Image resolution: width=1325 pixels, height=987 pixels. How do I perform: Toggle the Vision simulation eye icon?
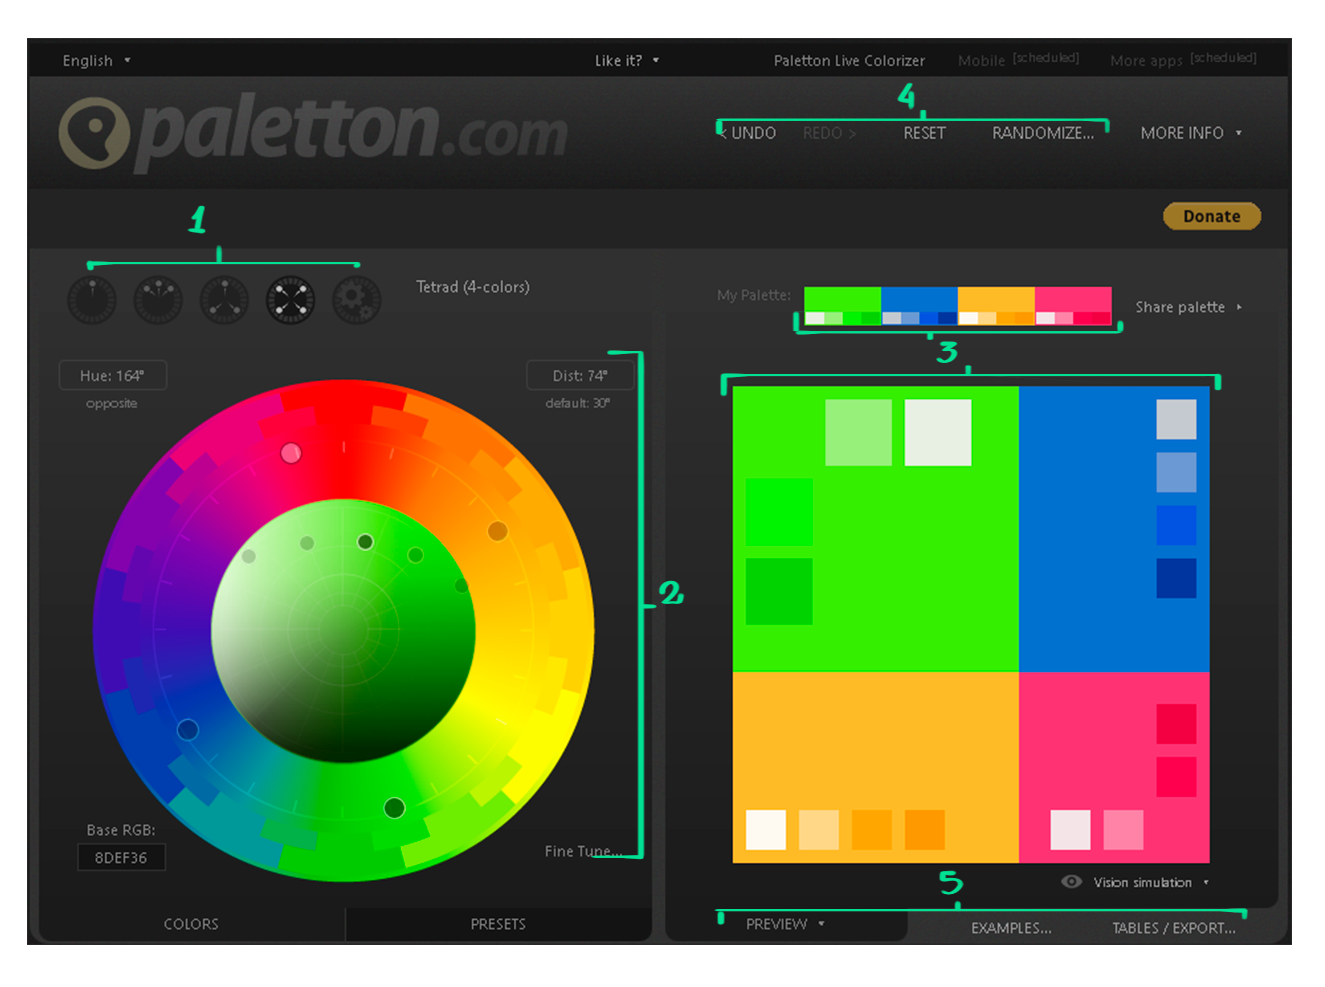[x=1071, y=882]
